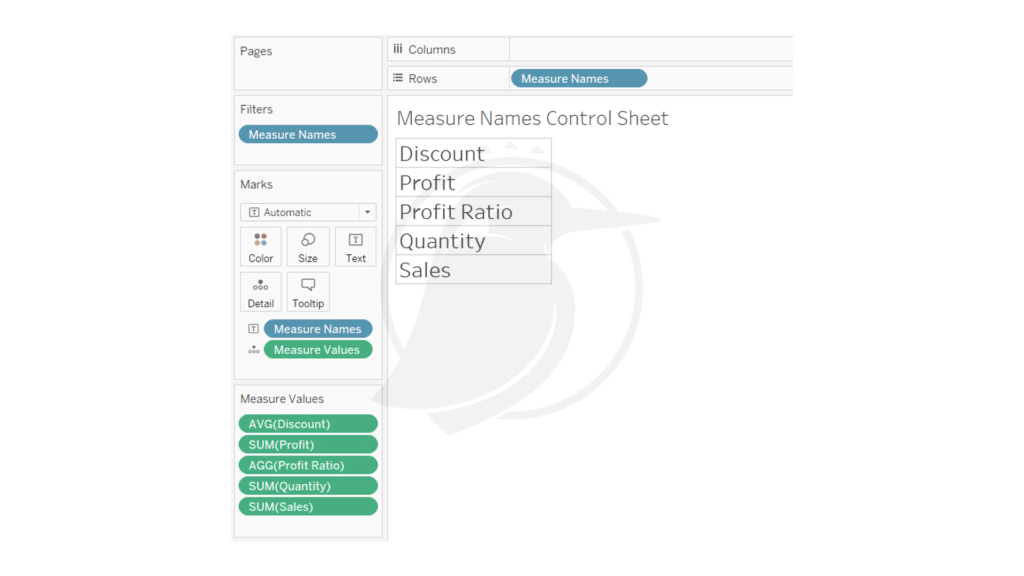Screen dimensions: 1024x576
Task: Open the Detail marks card
Action: click(261, 292)
